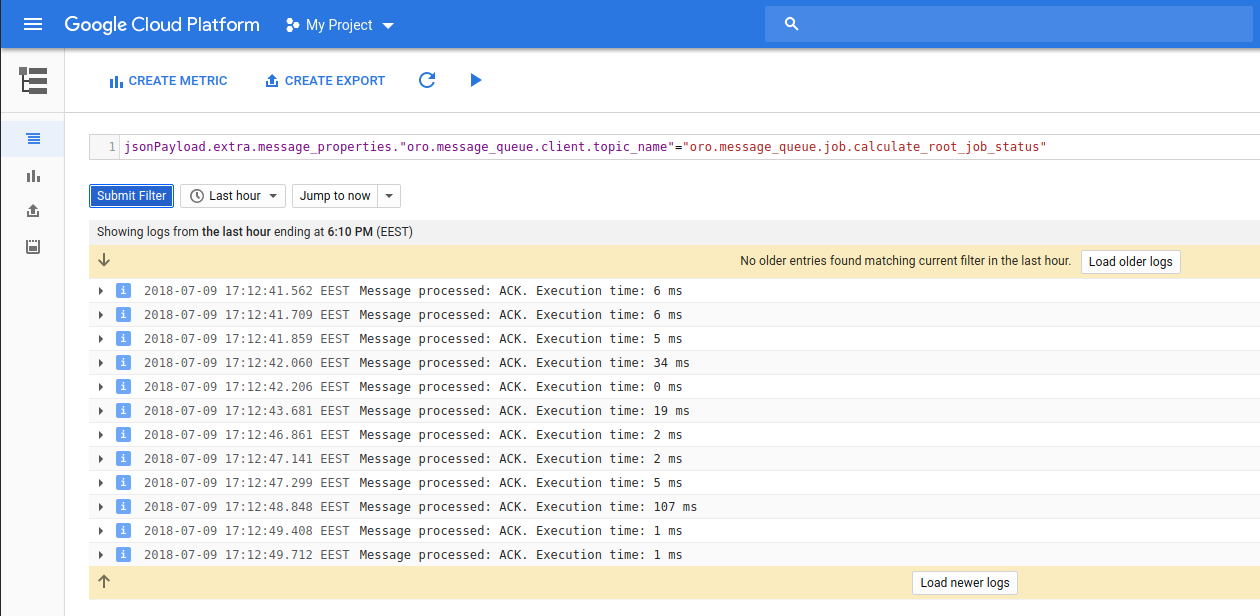Start streaming logs with play icon
1260x616 pixels.
(476, 80)
